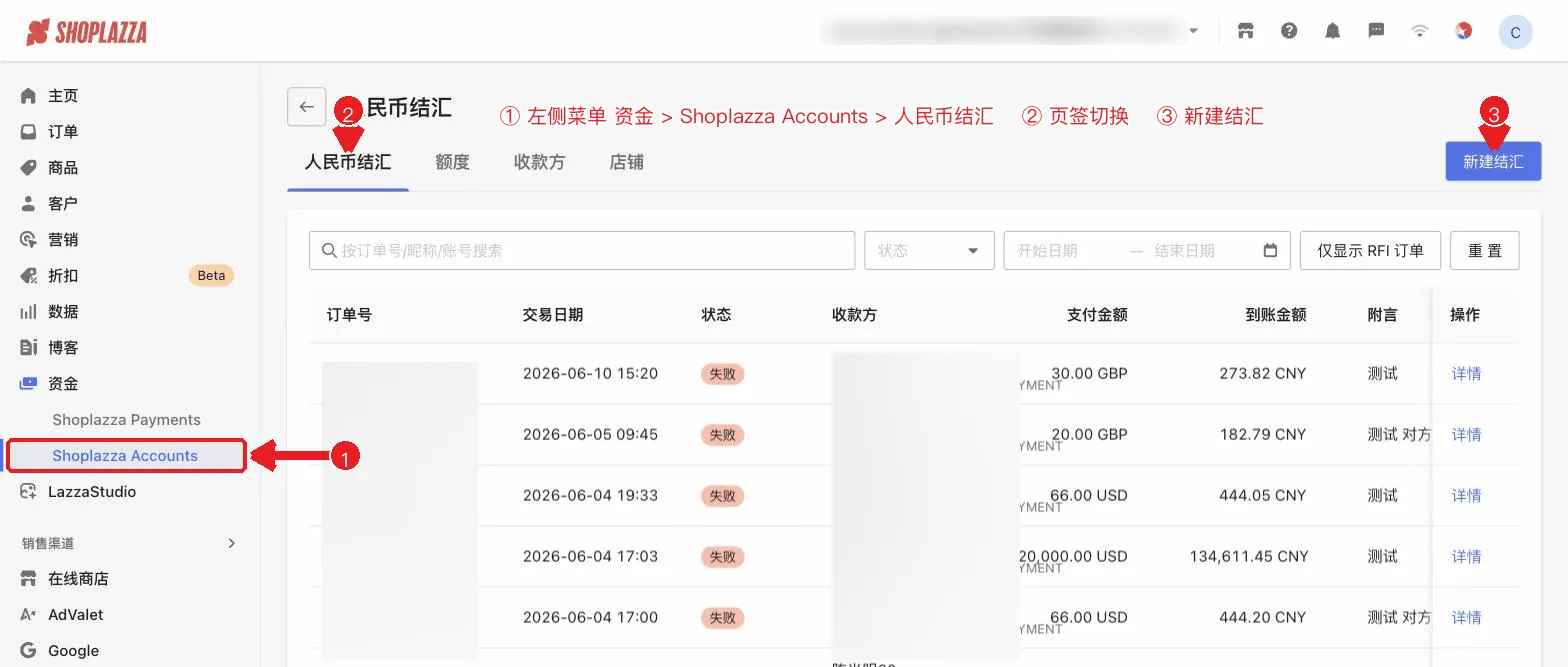Open 资金 in sidebar
Image resolution: width=1568 pixels, height=667 pixels.
tap(63, 384)
